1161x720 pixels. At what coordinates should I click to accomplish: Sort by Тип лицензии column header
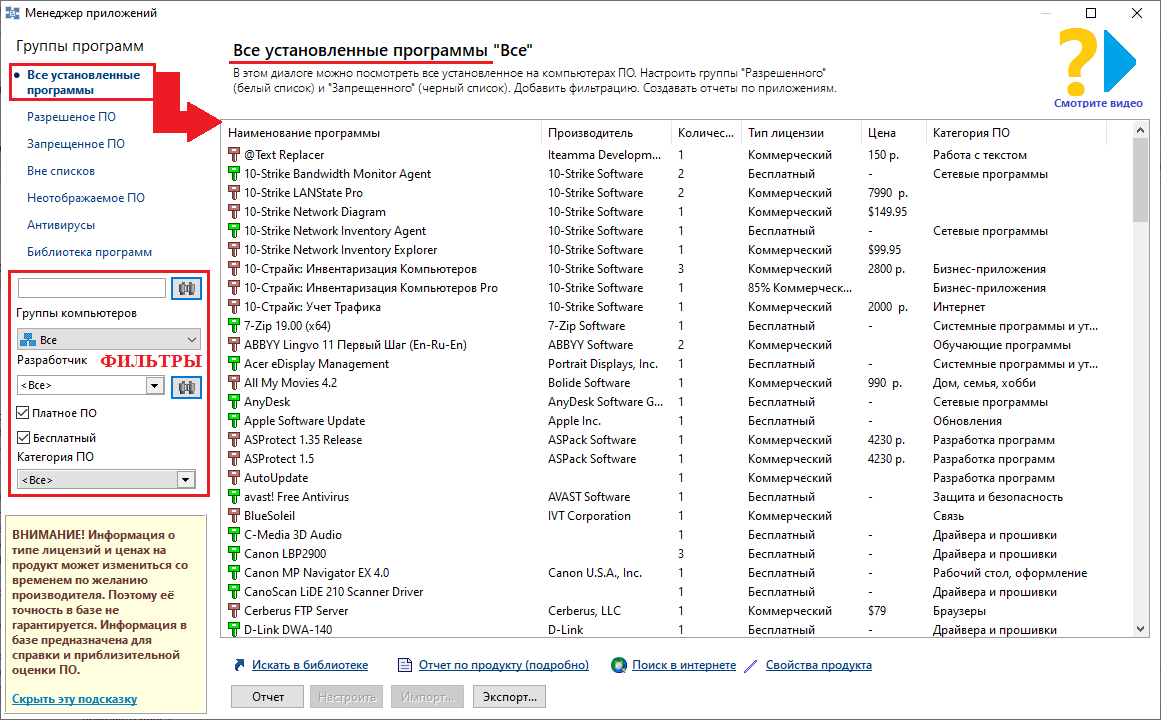coord(801,133)
